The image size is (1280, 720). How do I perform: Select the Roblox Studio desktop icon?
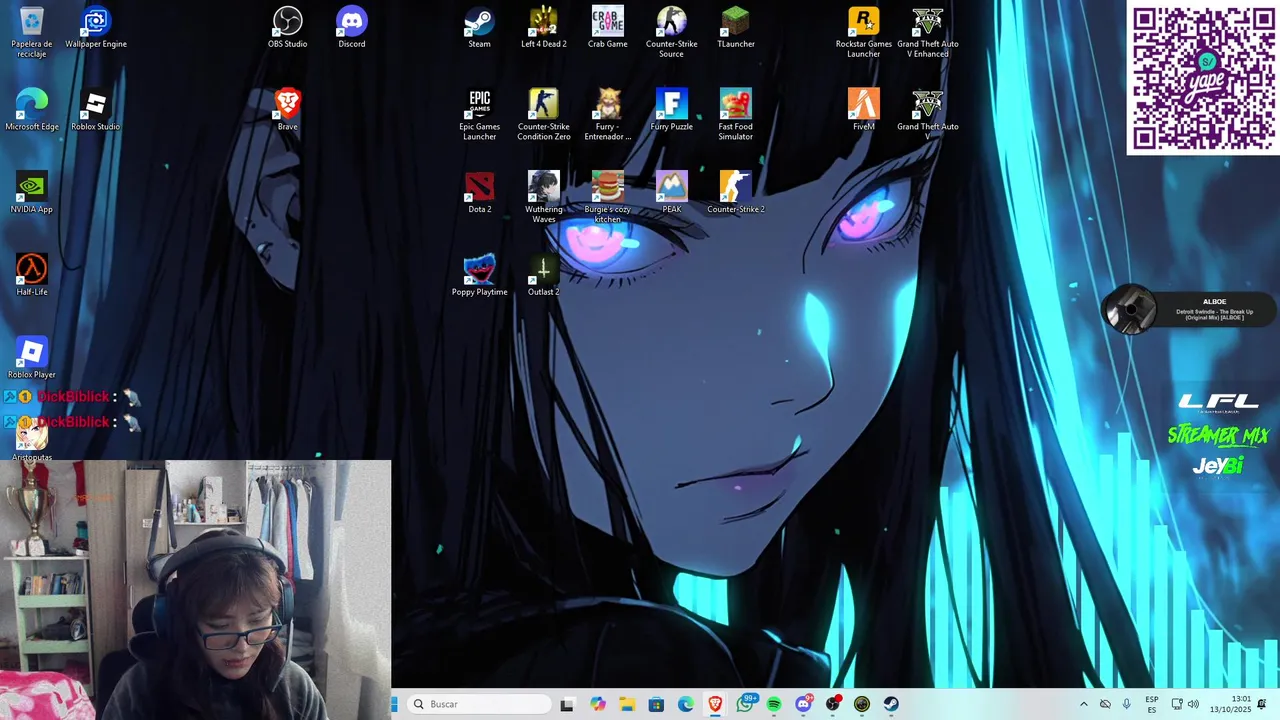click(96, 110)
